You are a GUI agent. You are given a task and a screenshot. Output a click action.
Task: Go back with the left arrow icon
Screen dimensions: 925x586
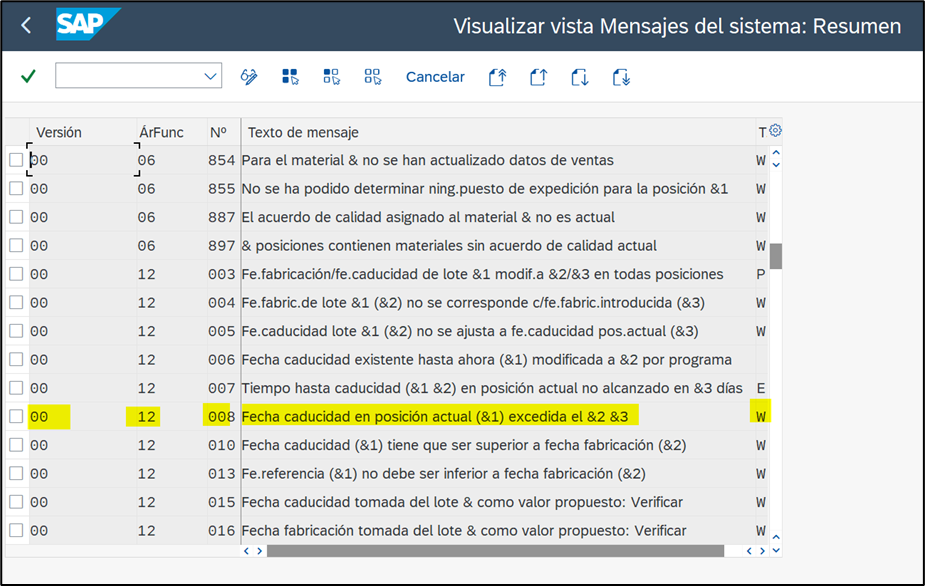pyautogui.click(x=26, y=25)
